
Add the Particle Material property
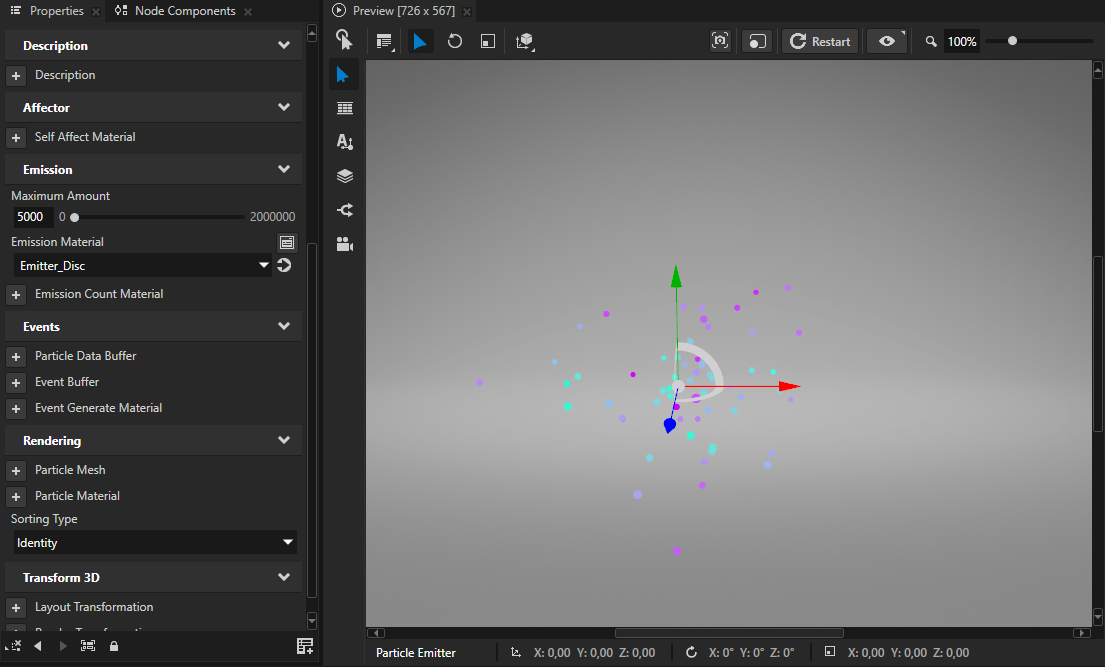16,496
